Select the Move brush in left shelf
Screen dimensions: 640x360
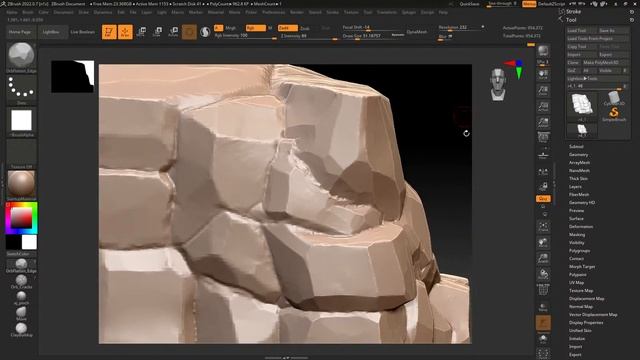click(21, 313)
